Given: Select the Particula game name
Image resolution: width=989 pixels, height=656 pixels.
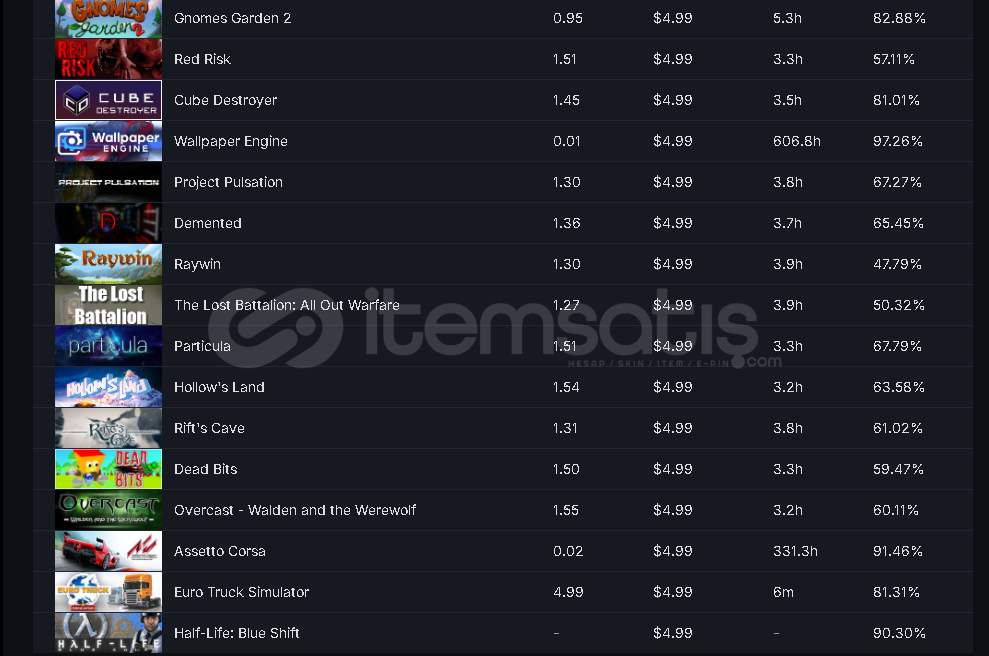Looking at the screenshot, I should (202, 346).
